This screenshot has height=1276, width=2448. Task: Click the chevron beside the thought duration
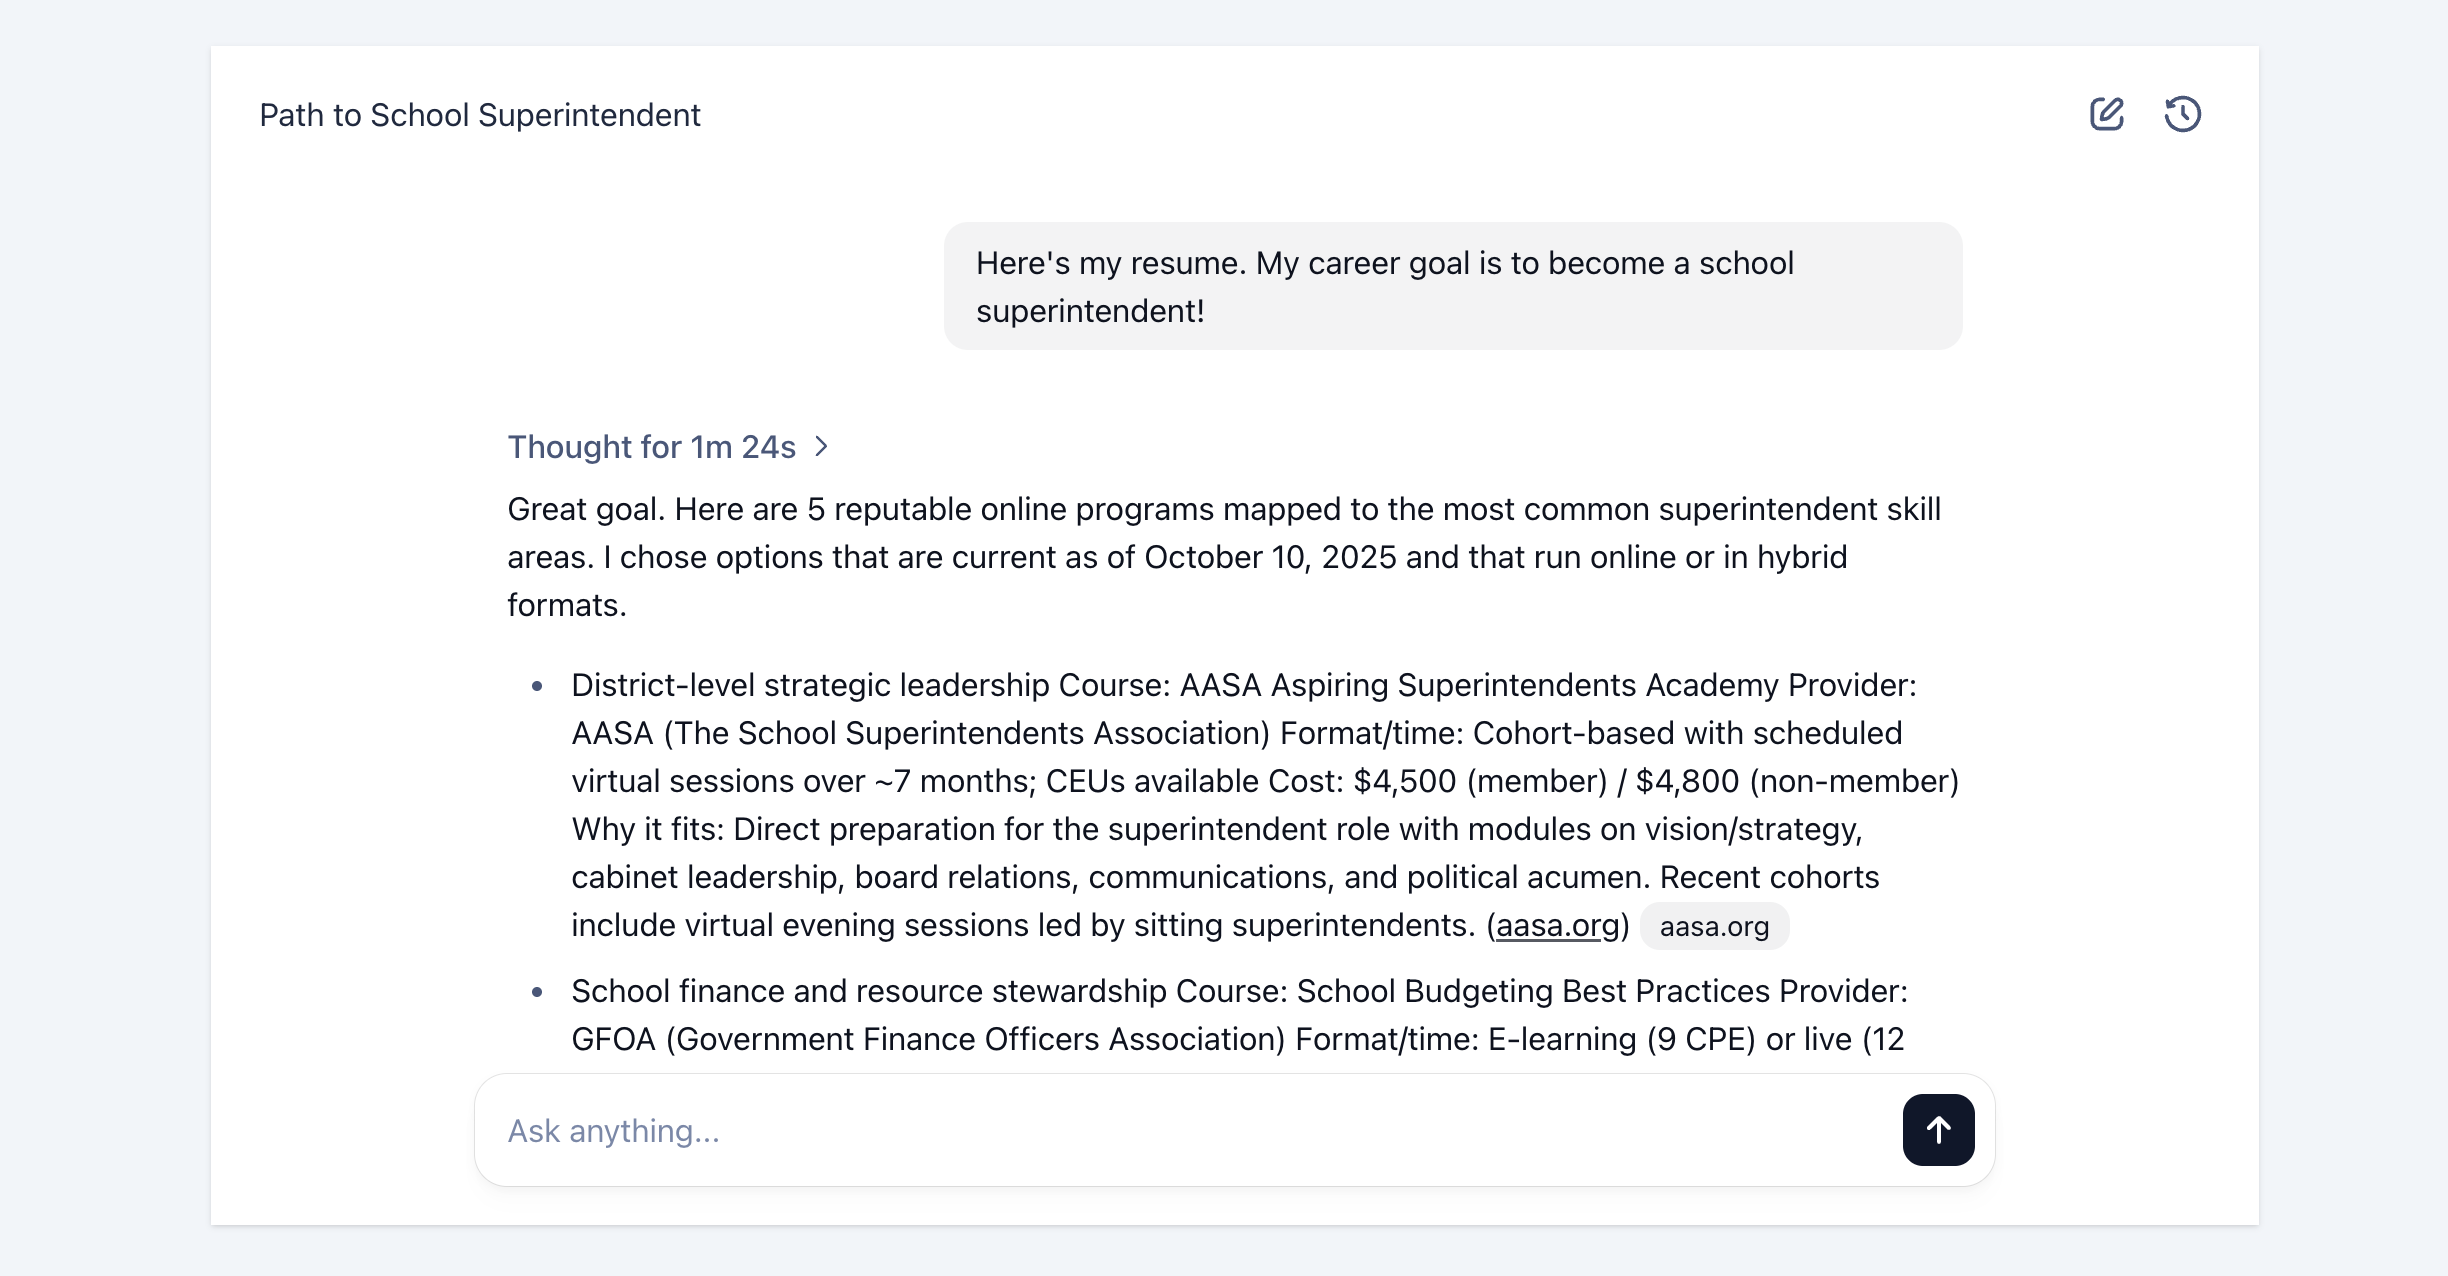[x=822, y=447]
